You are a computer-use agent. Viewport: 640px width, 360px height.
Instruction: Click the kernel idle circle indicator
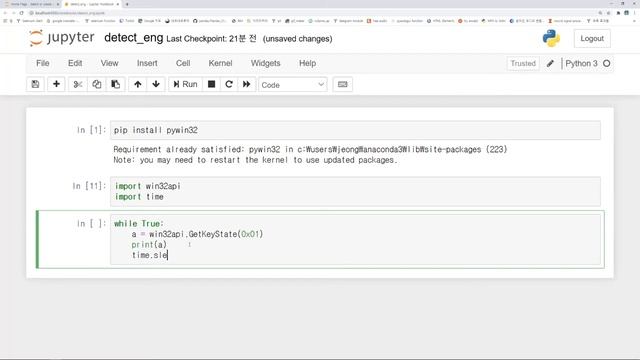(607, 63)
